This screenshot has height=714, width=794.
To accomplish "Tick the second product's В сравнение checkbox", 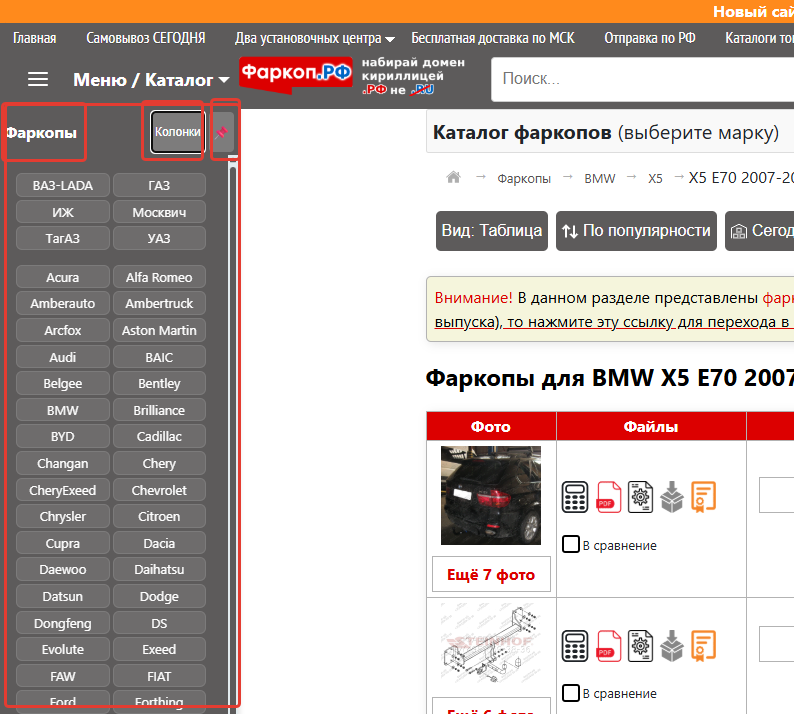I will coord(571,693).
